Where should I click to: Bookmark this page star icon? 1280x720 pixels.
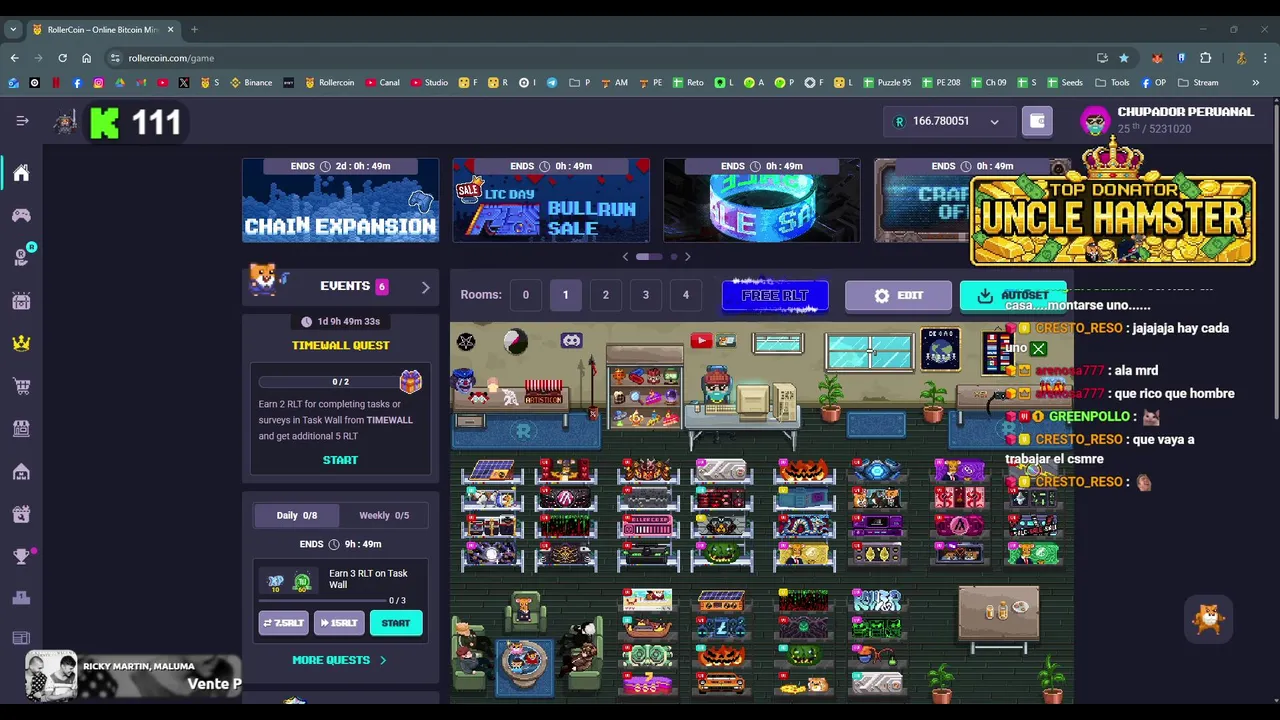[1124, 58]
